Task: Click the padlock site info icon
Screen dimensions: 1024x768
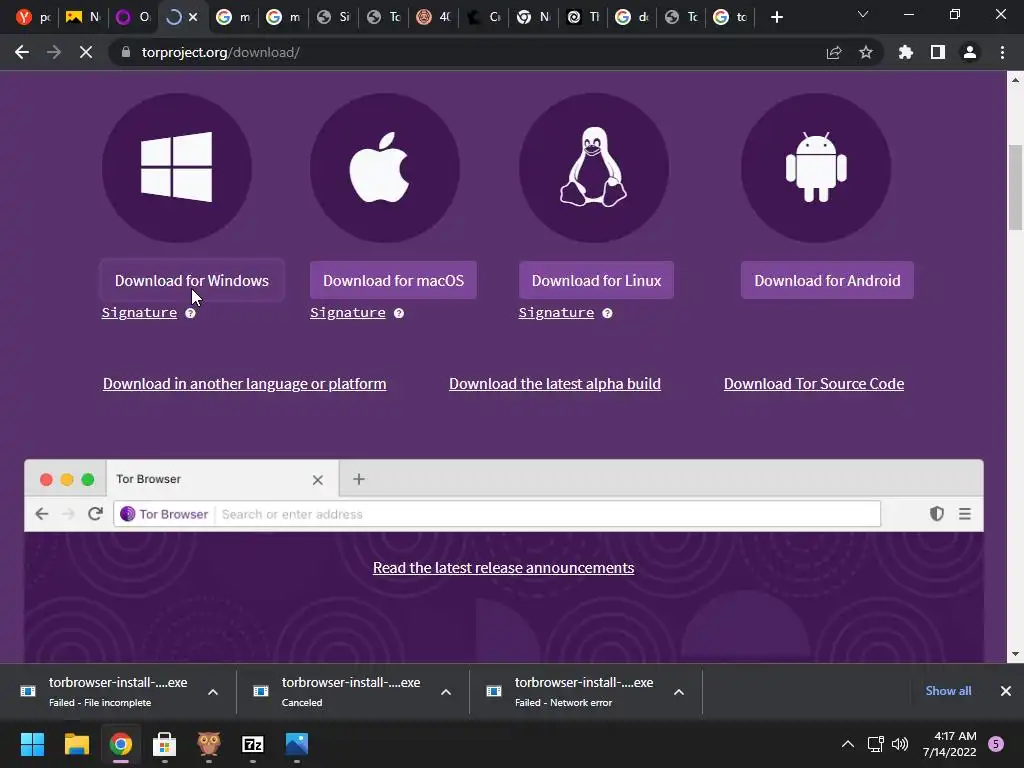Action: coord(125,52)
